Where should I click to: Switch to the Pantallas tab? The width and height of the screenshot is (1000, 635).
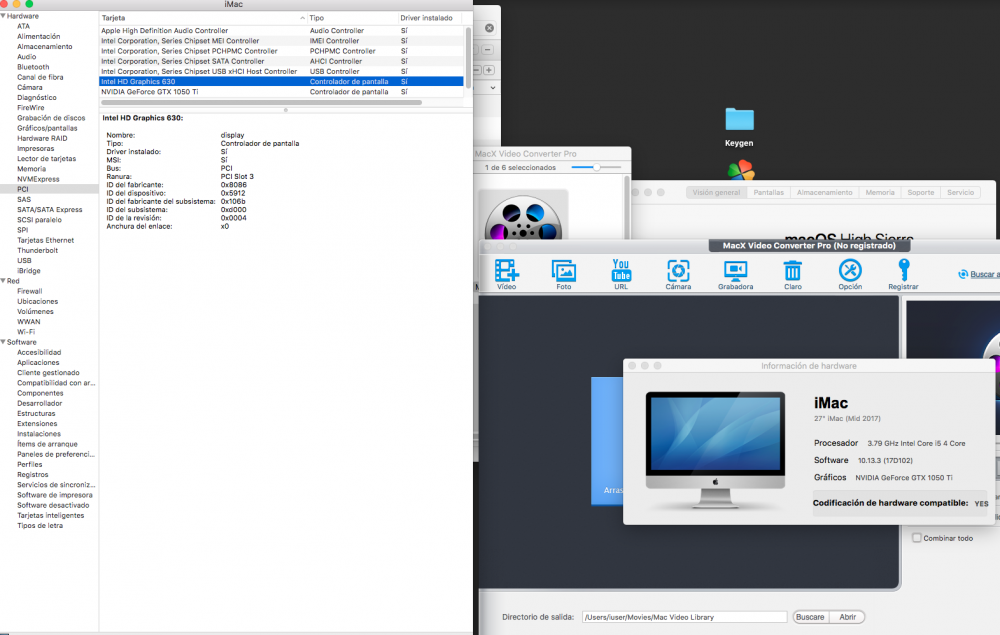click(x=768, y=193)
